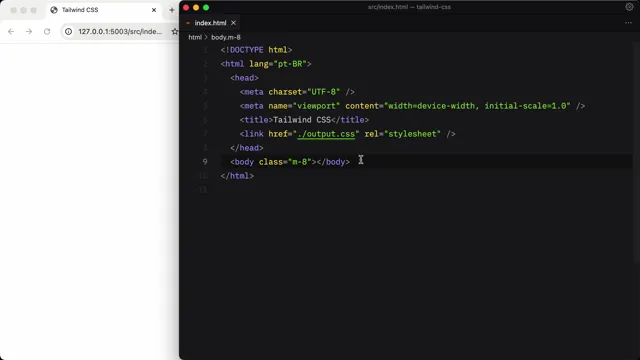Click the browser forward arrow
640x360 pixels.
tap(29, 31)
